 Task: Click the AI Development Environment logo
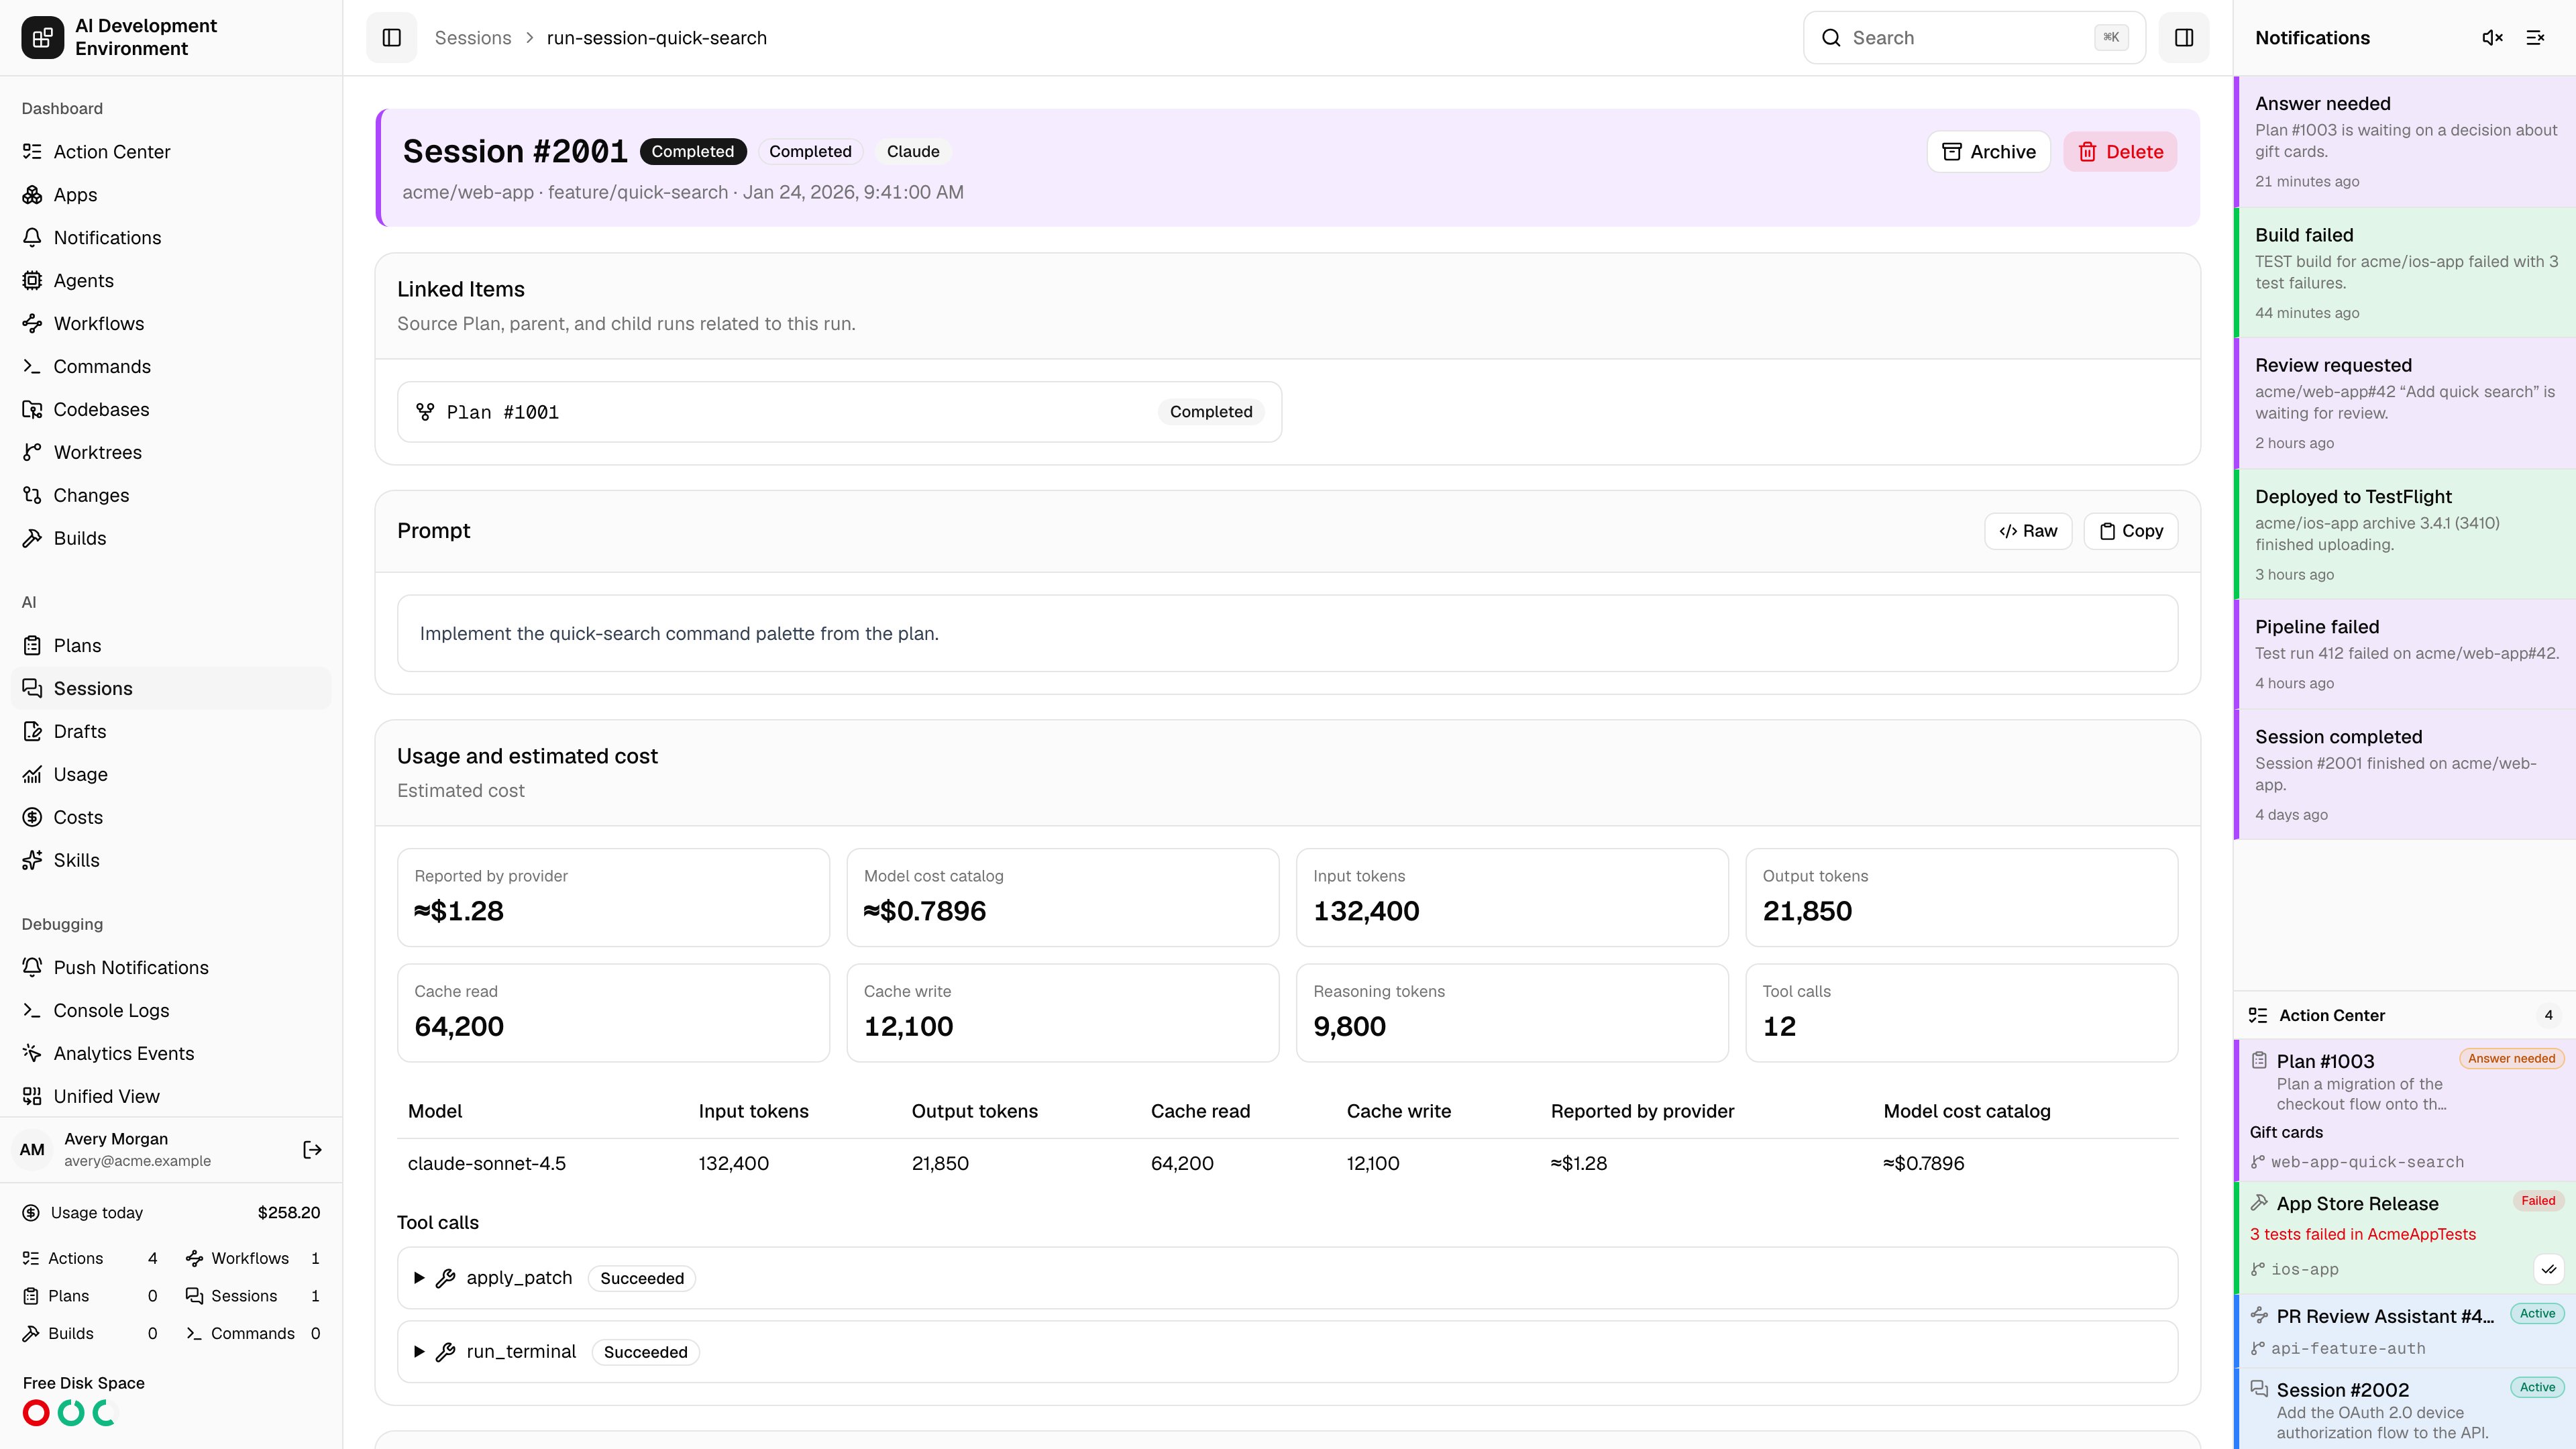pos(42,38)
